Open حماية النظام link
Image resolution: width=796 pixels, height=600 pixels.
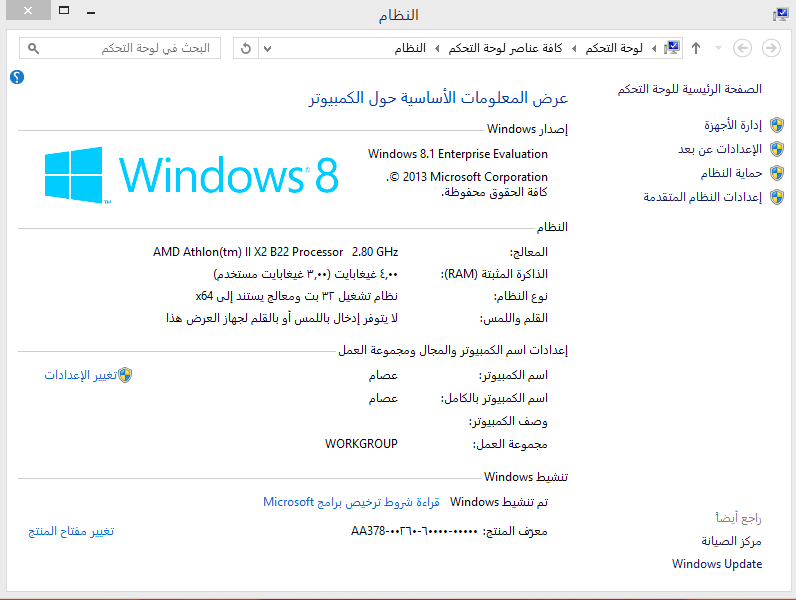731,173
